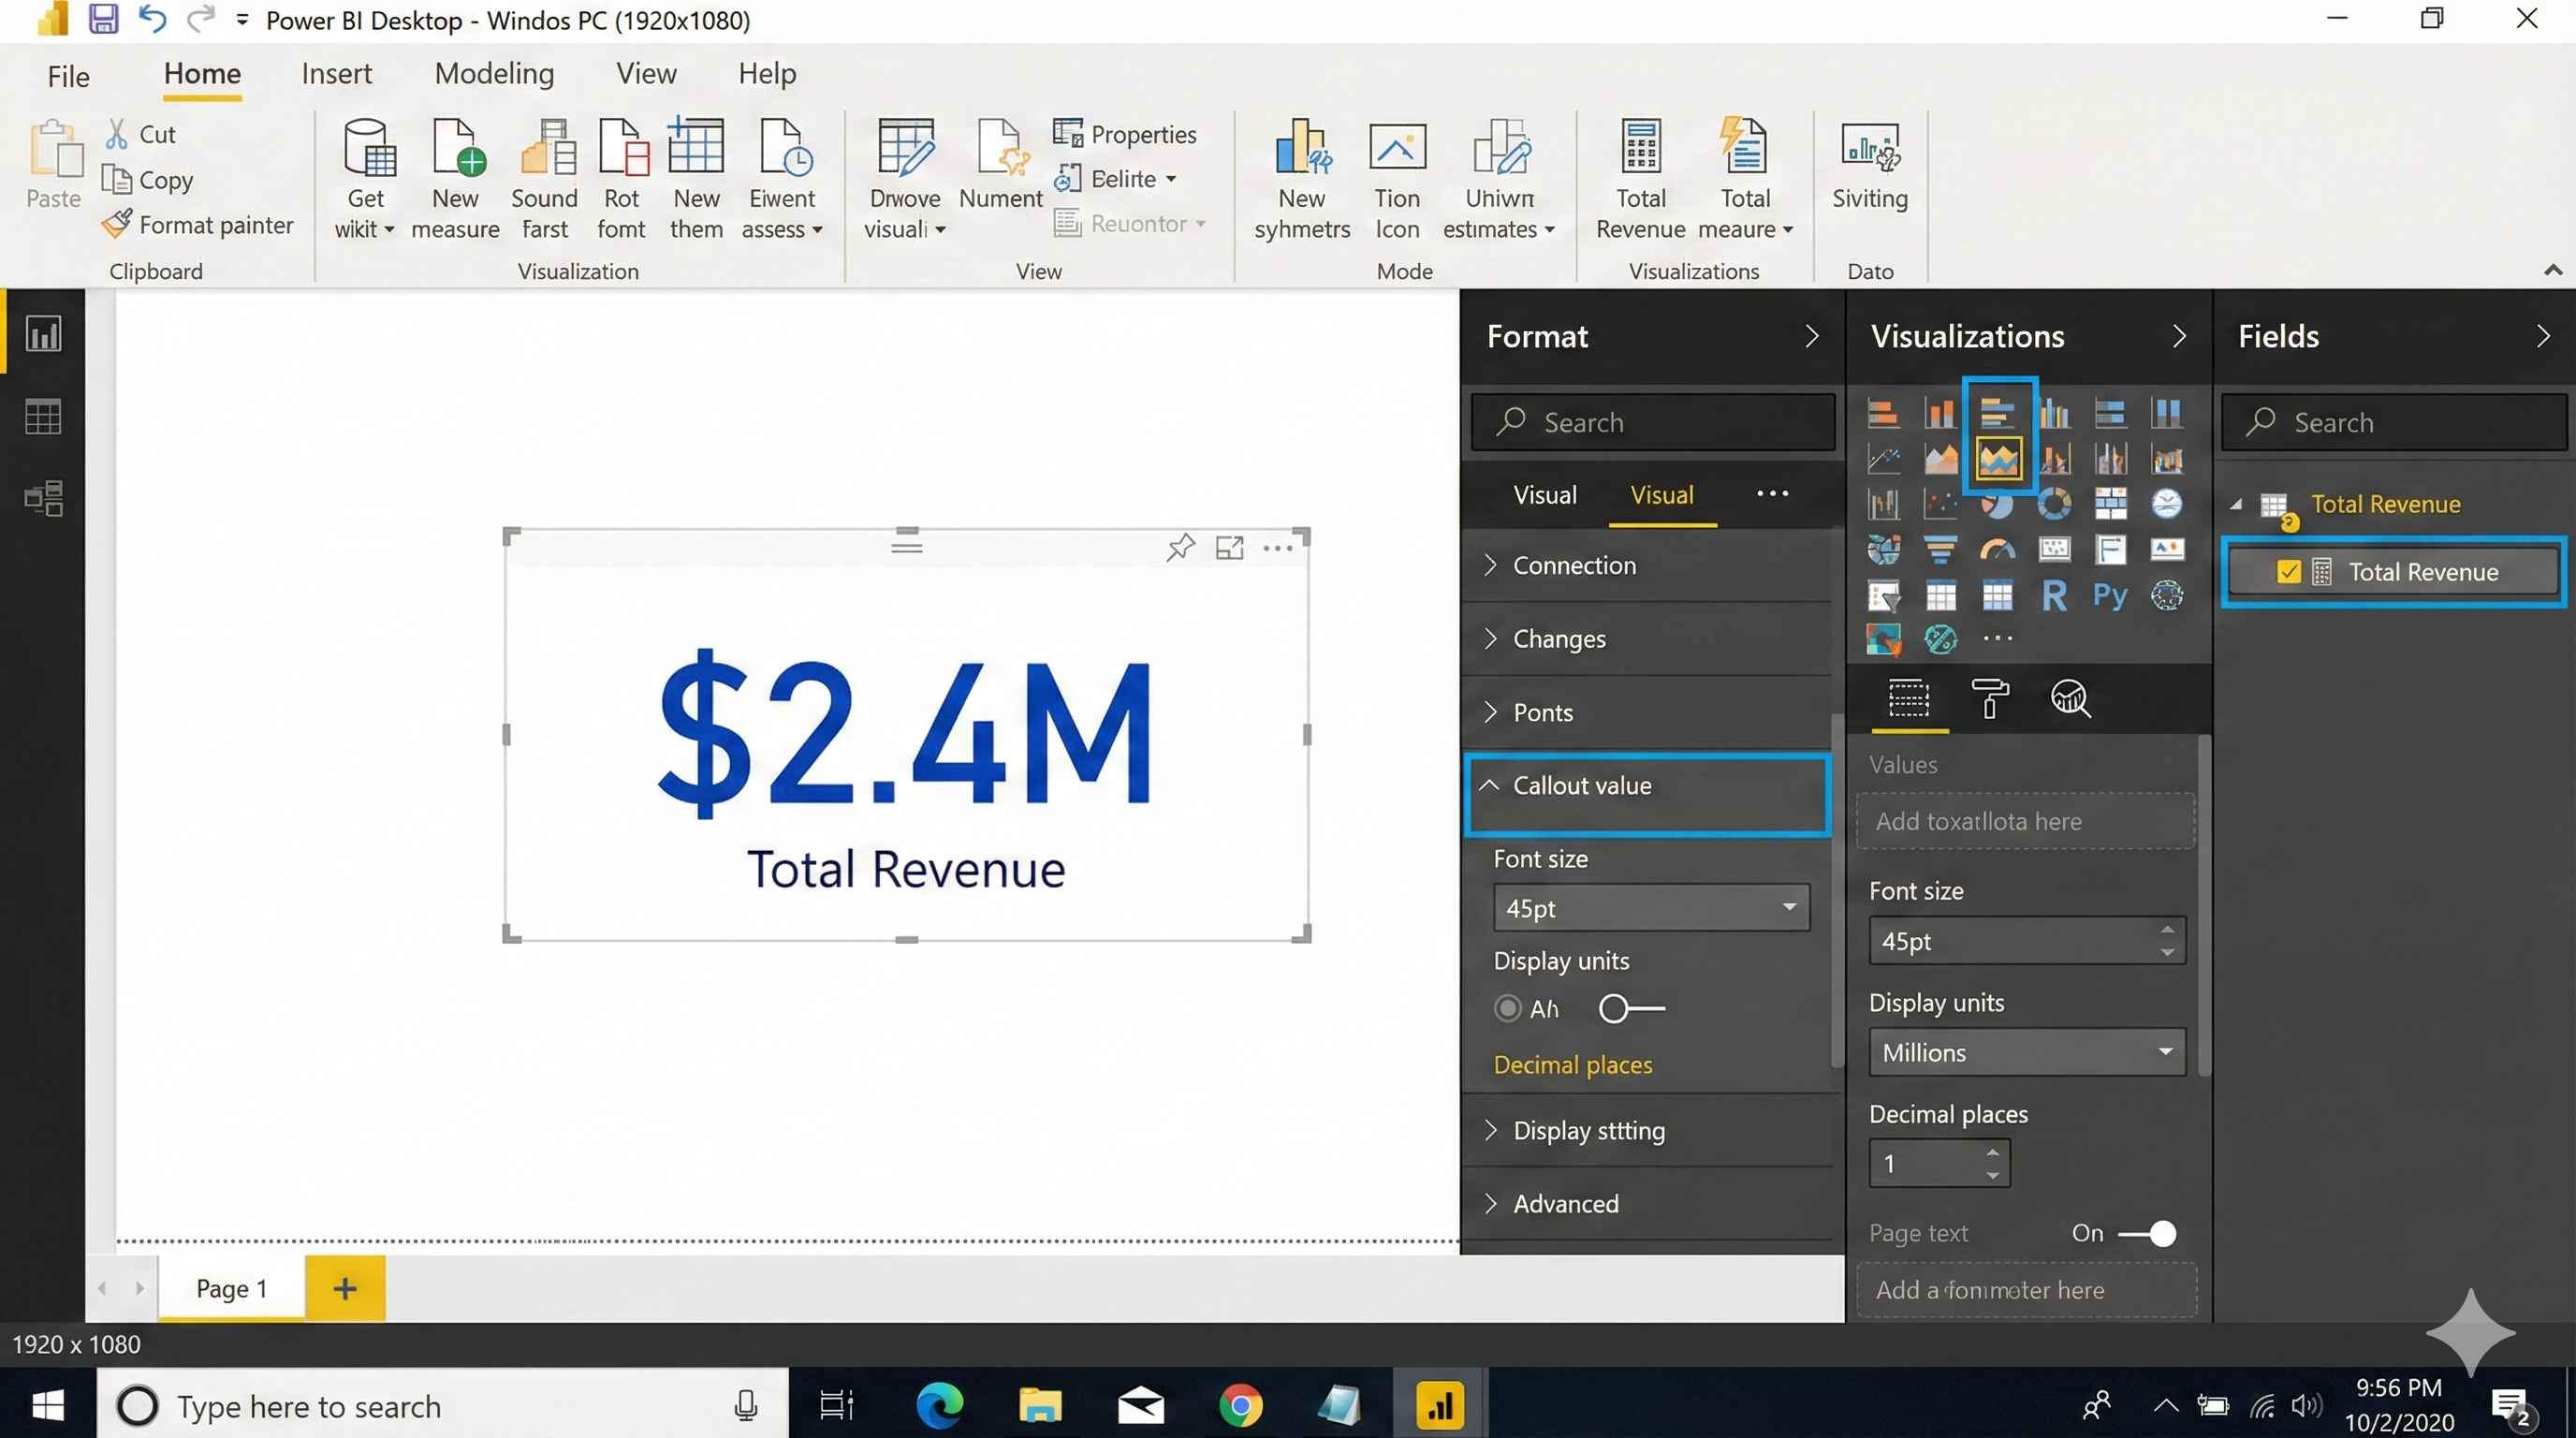The image size is (2576, 1438).
Task: Open the 45pt font size dropdown in Format
Action: pos(1650,908)
